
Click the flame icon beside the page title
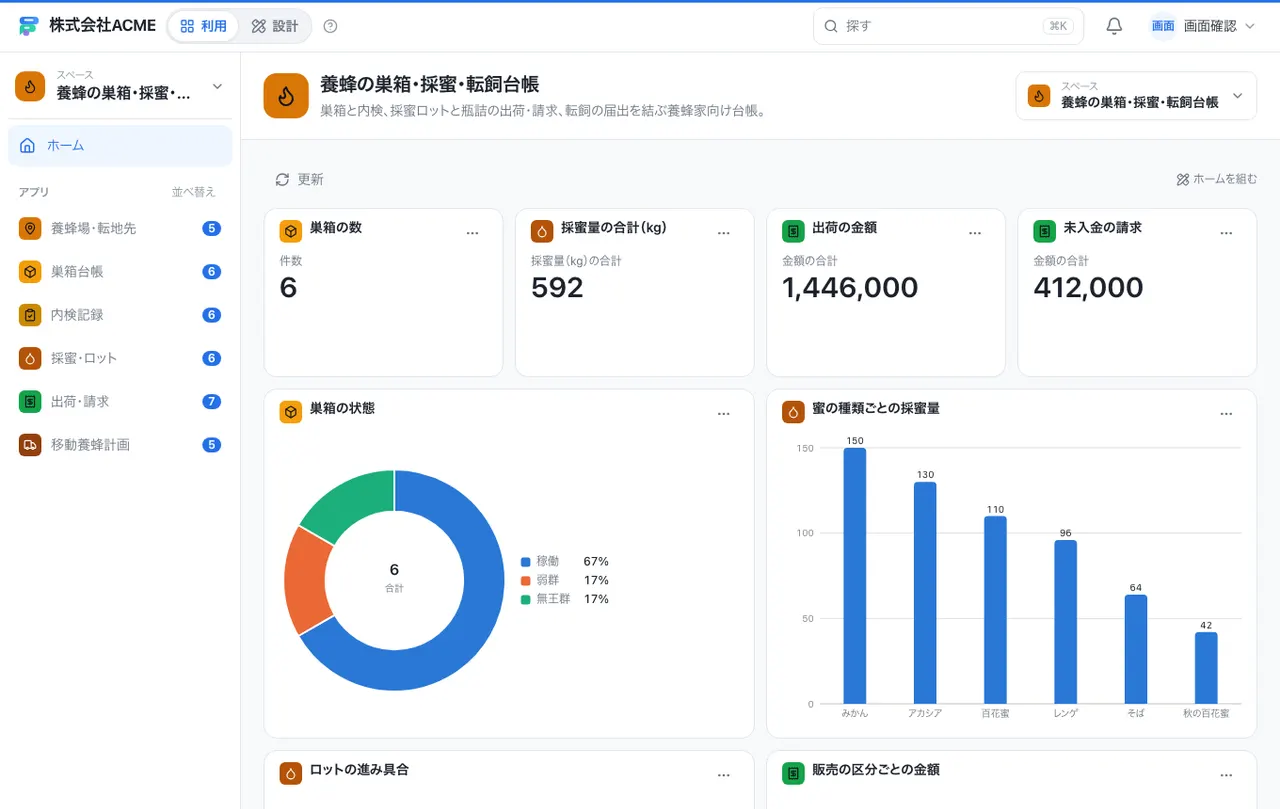coord(286,96)
